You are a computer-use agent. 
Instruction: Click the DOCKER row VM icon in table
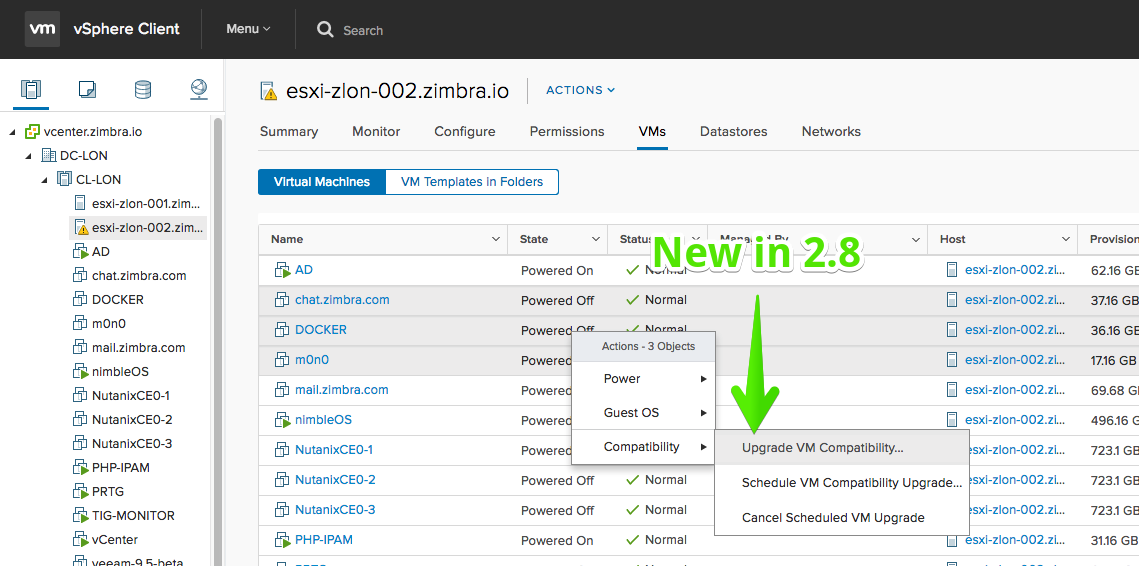282,330
